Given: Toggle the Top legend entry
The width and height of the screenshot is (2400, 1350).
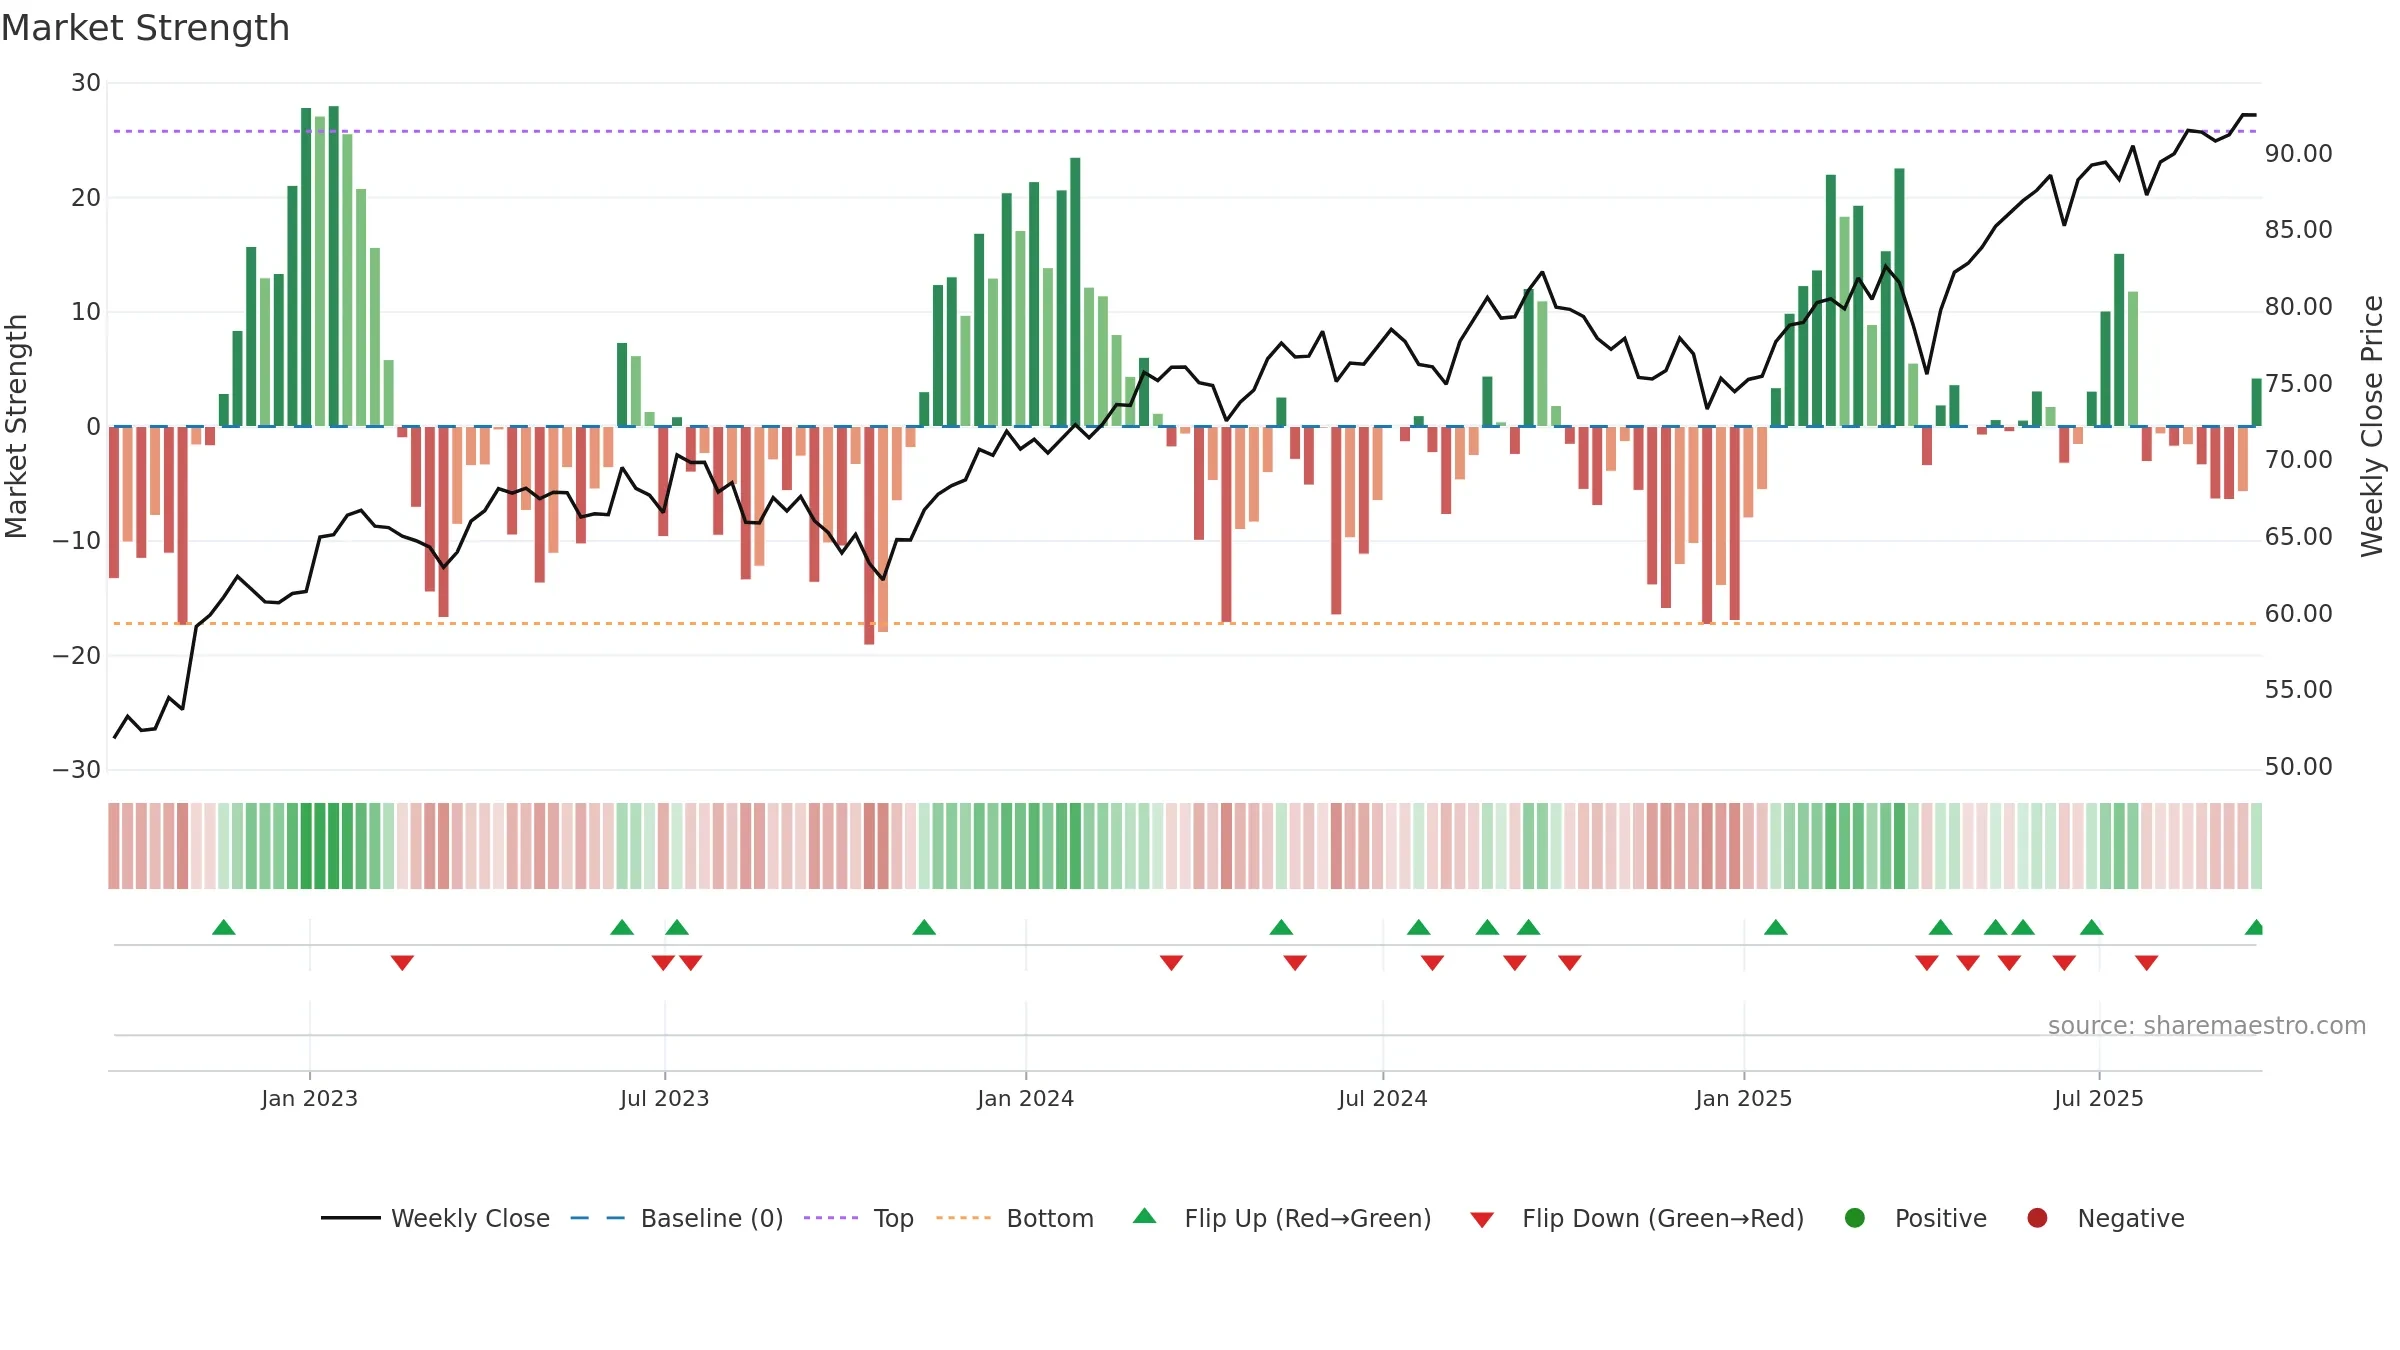Looking at the screenshot, I should coord(858,1218).
